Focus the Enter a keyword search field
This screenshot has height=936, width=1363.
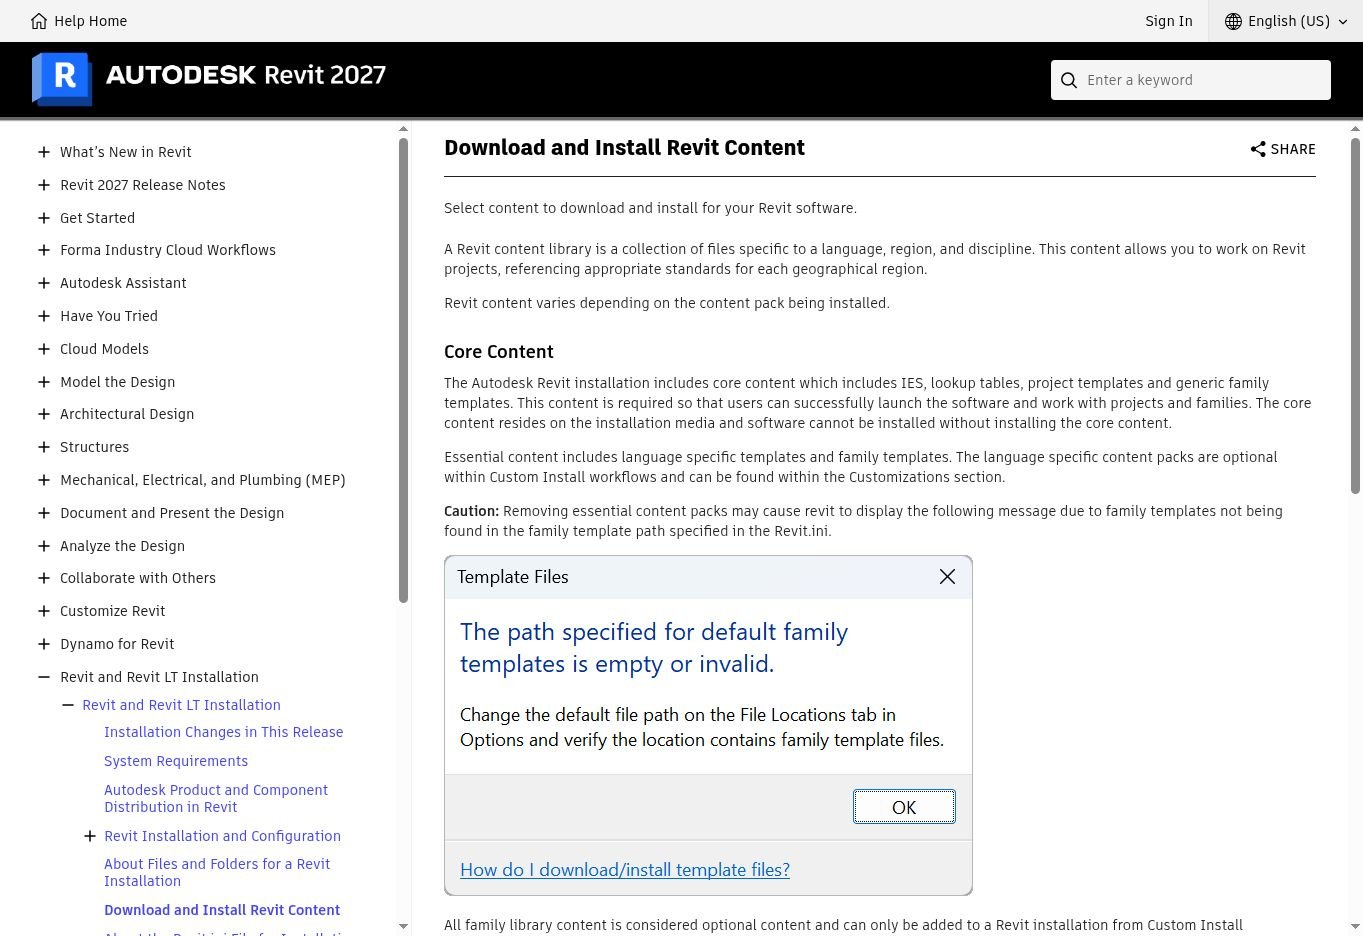(x=1191, y=80)
